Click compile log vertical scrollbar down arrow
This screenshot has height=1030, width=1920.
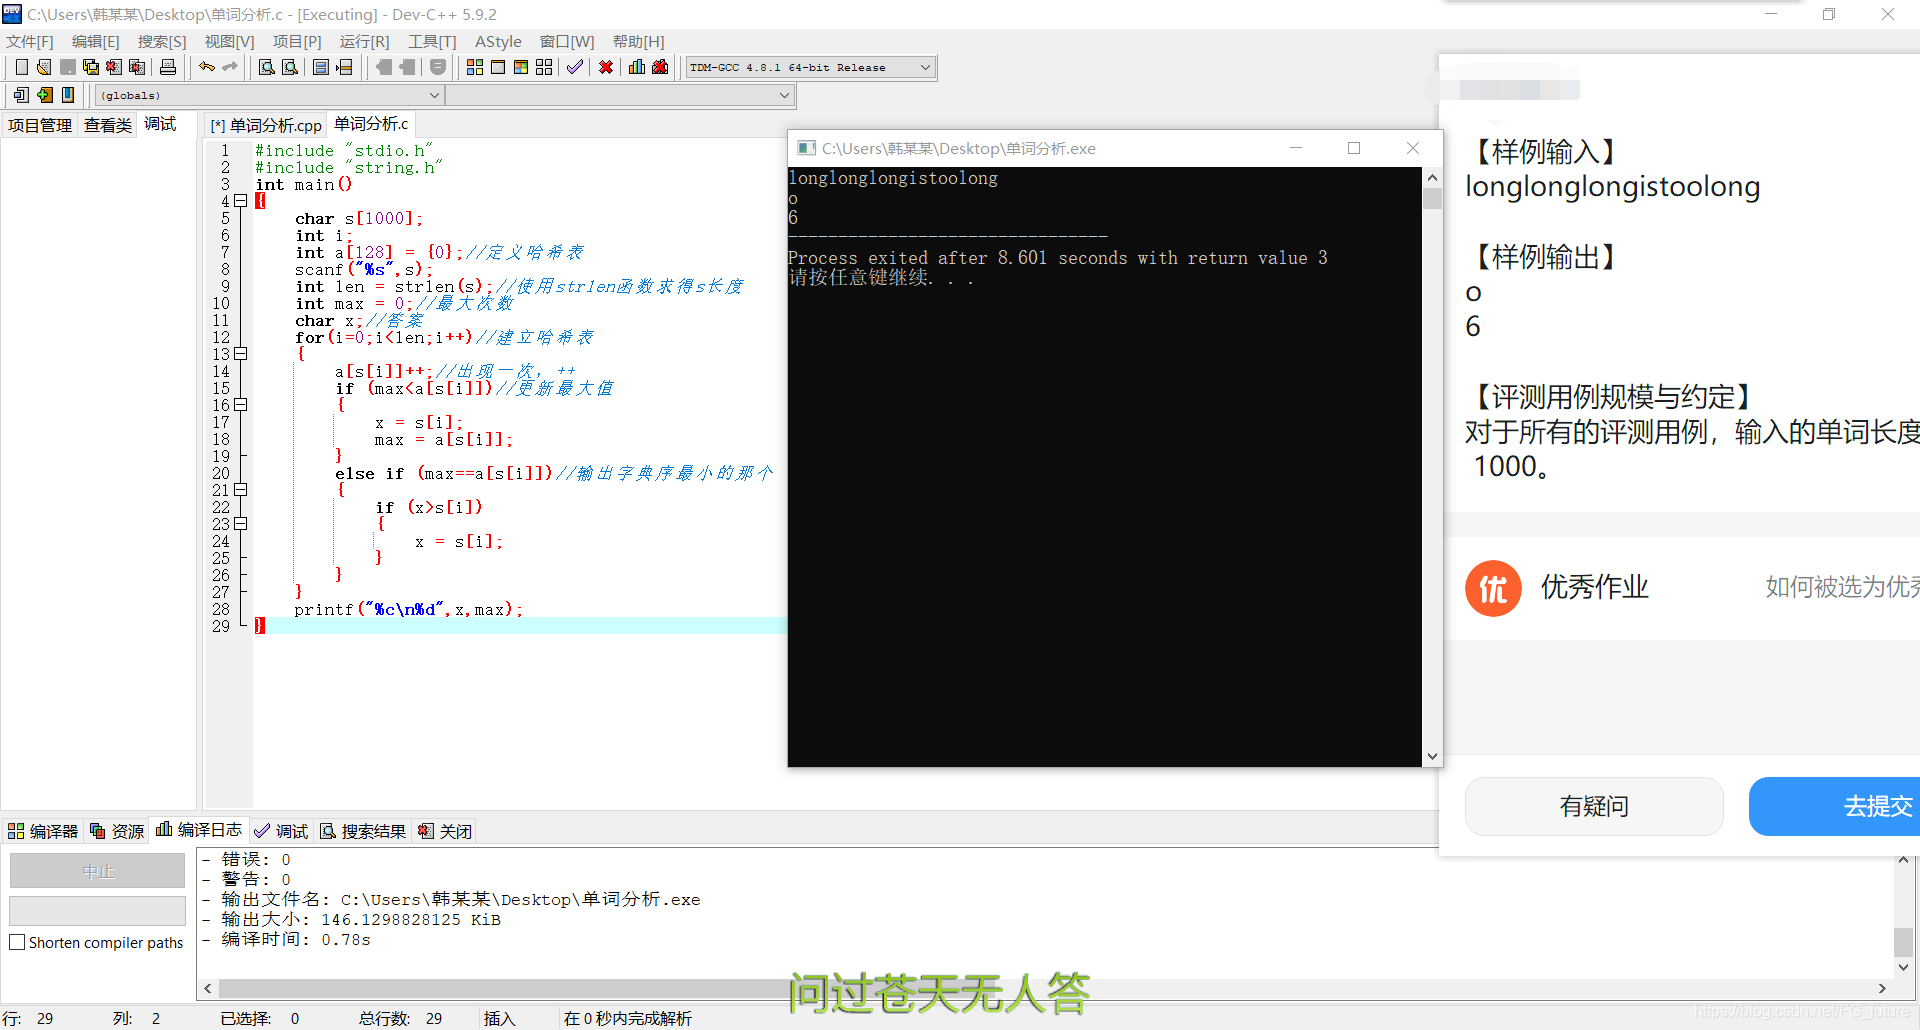1903,967
